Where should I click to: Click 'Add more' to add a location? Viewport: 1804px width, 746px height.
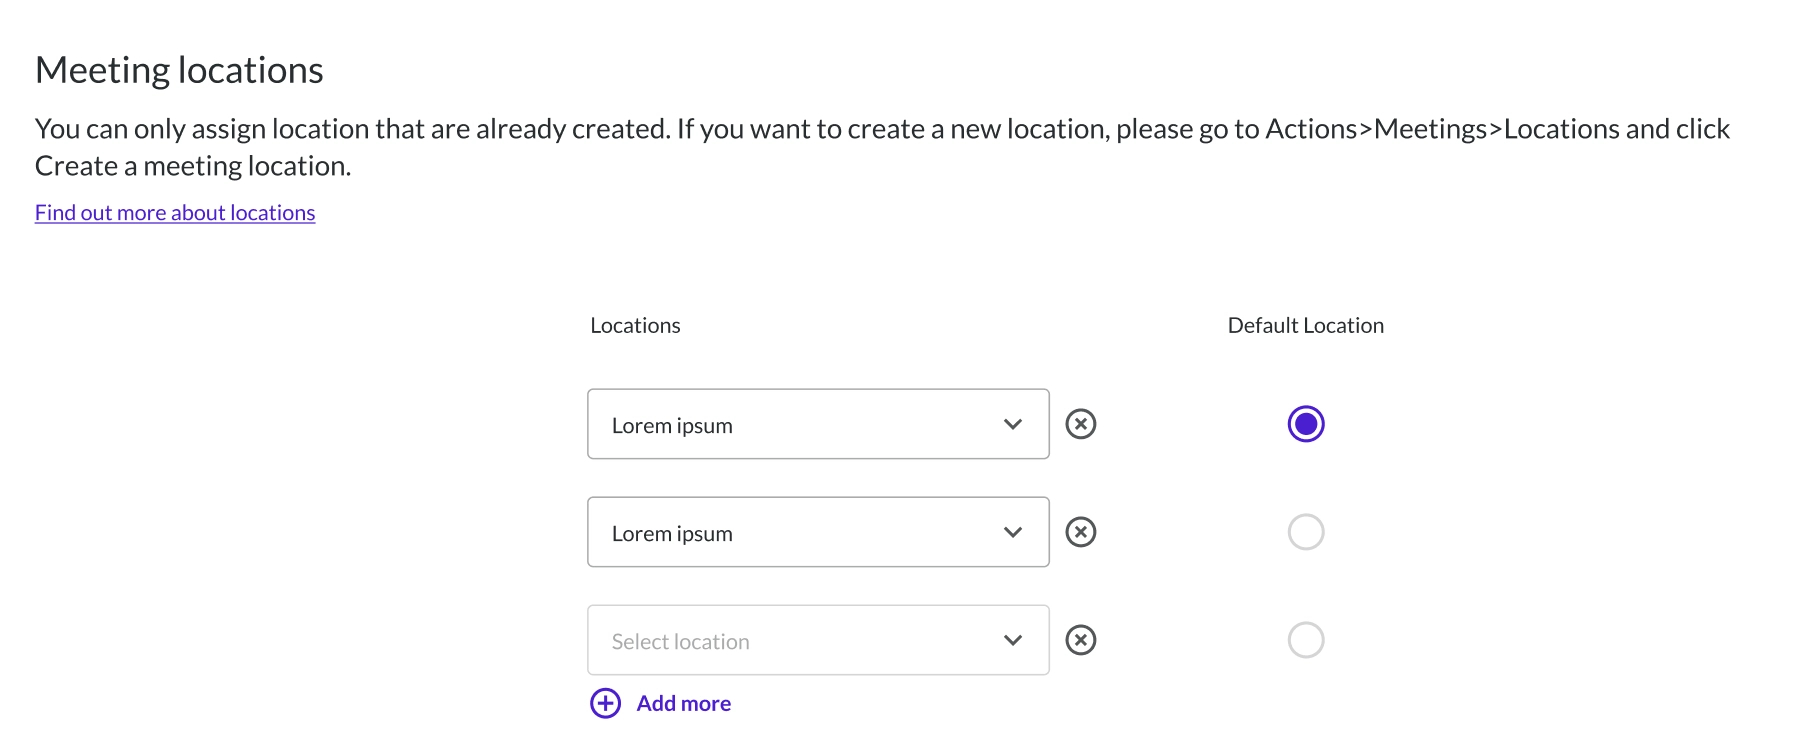click(661, 704)
